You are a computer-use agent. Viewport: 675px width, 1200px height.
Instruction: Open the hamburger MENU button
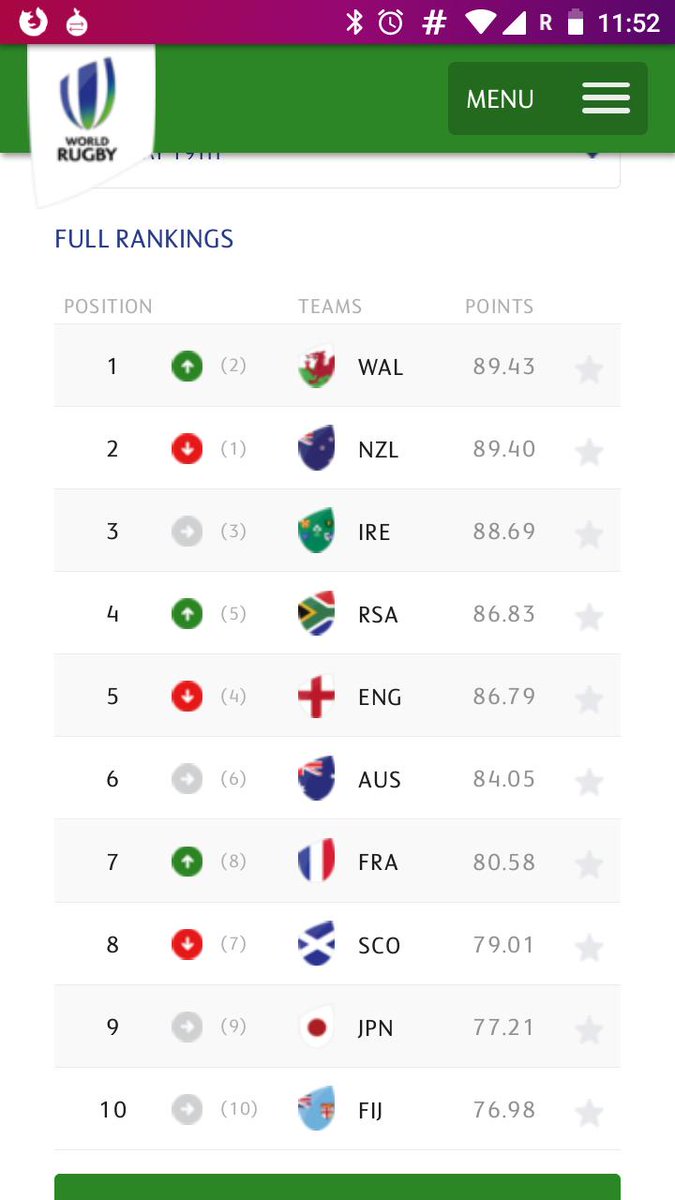[547, 98]
